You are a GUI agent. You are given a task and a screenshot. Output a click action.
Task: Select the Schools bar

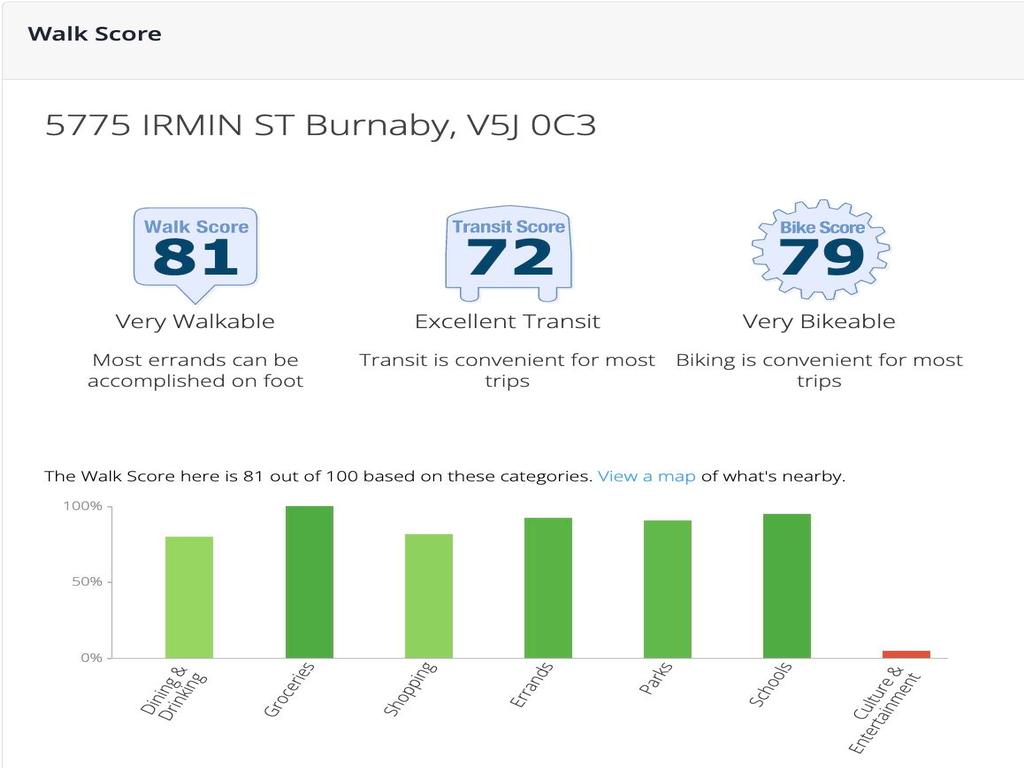pyautogui.click(x=787, y=586)
